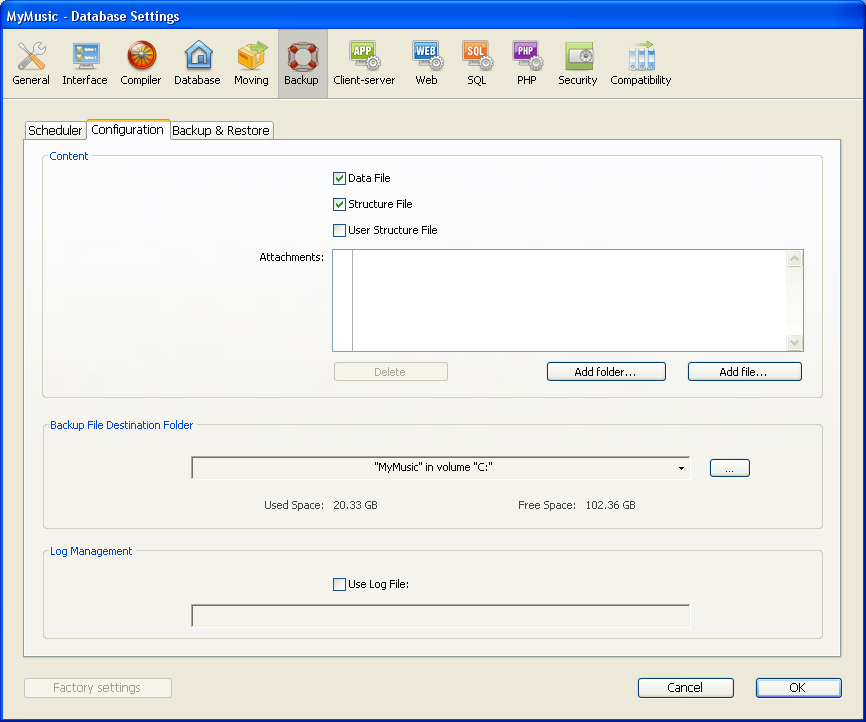Open the Interface settings page
The height and width of the screenshot is (722, 866).
click(x=85, y=64)
